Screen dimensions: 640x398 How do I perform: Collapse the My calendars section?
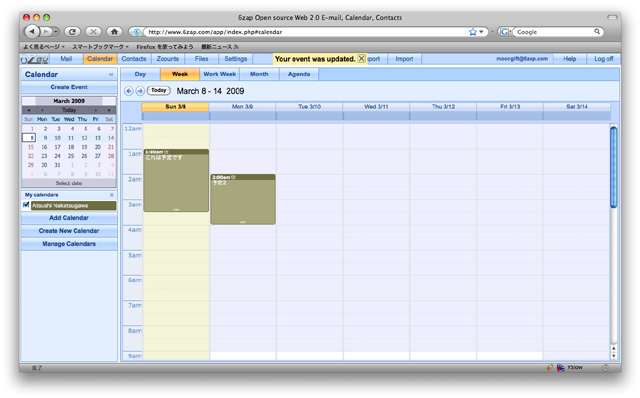pos(111,195)
